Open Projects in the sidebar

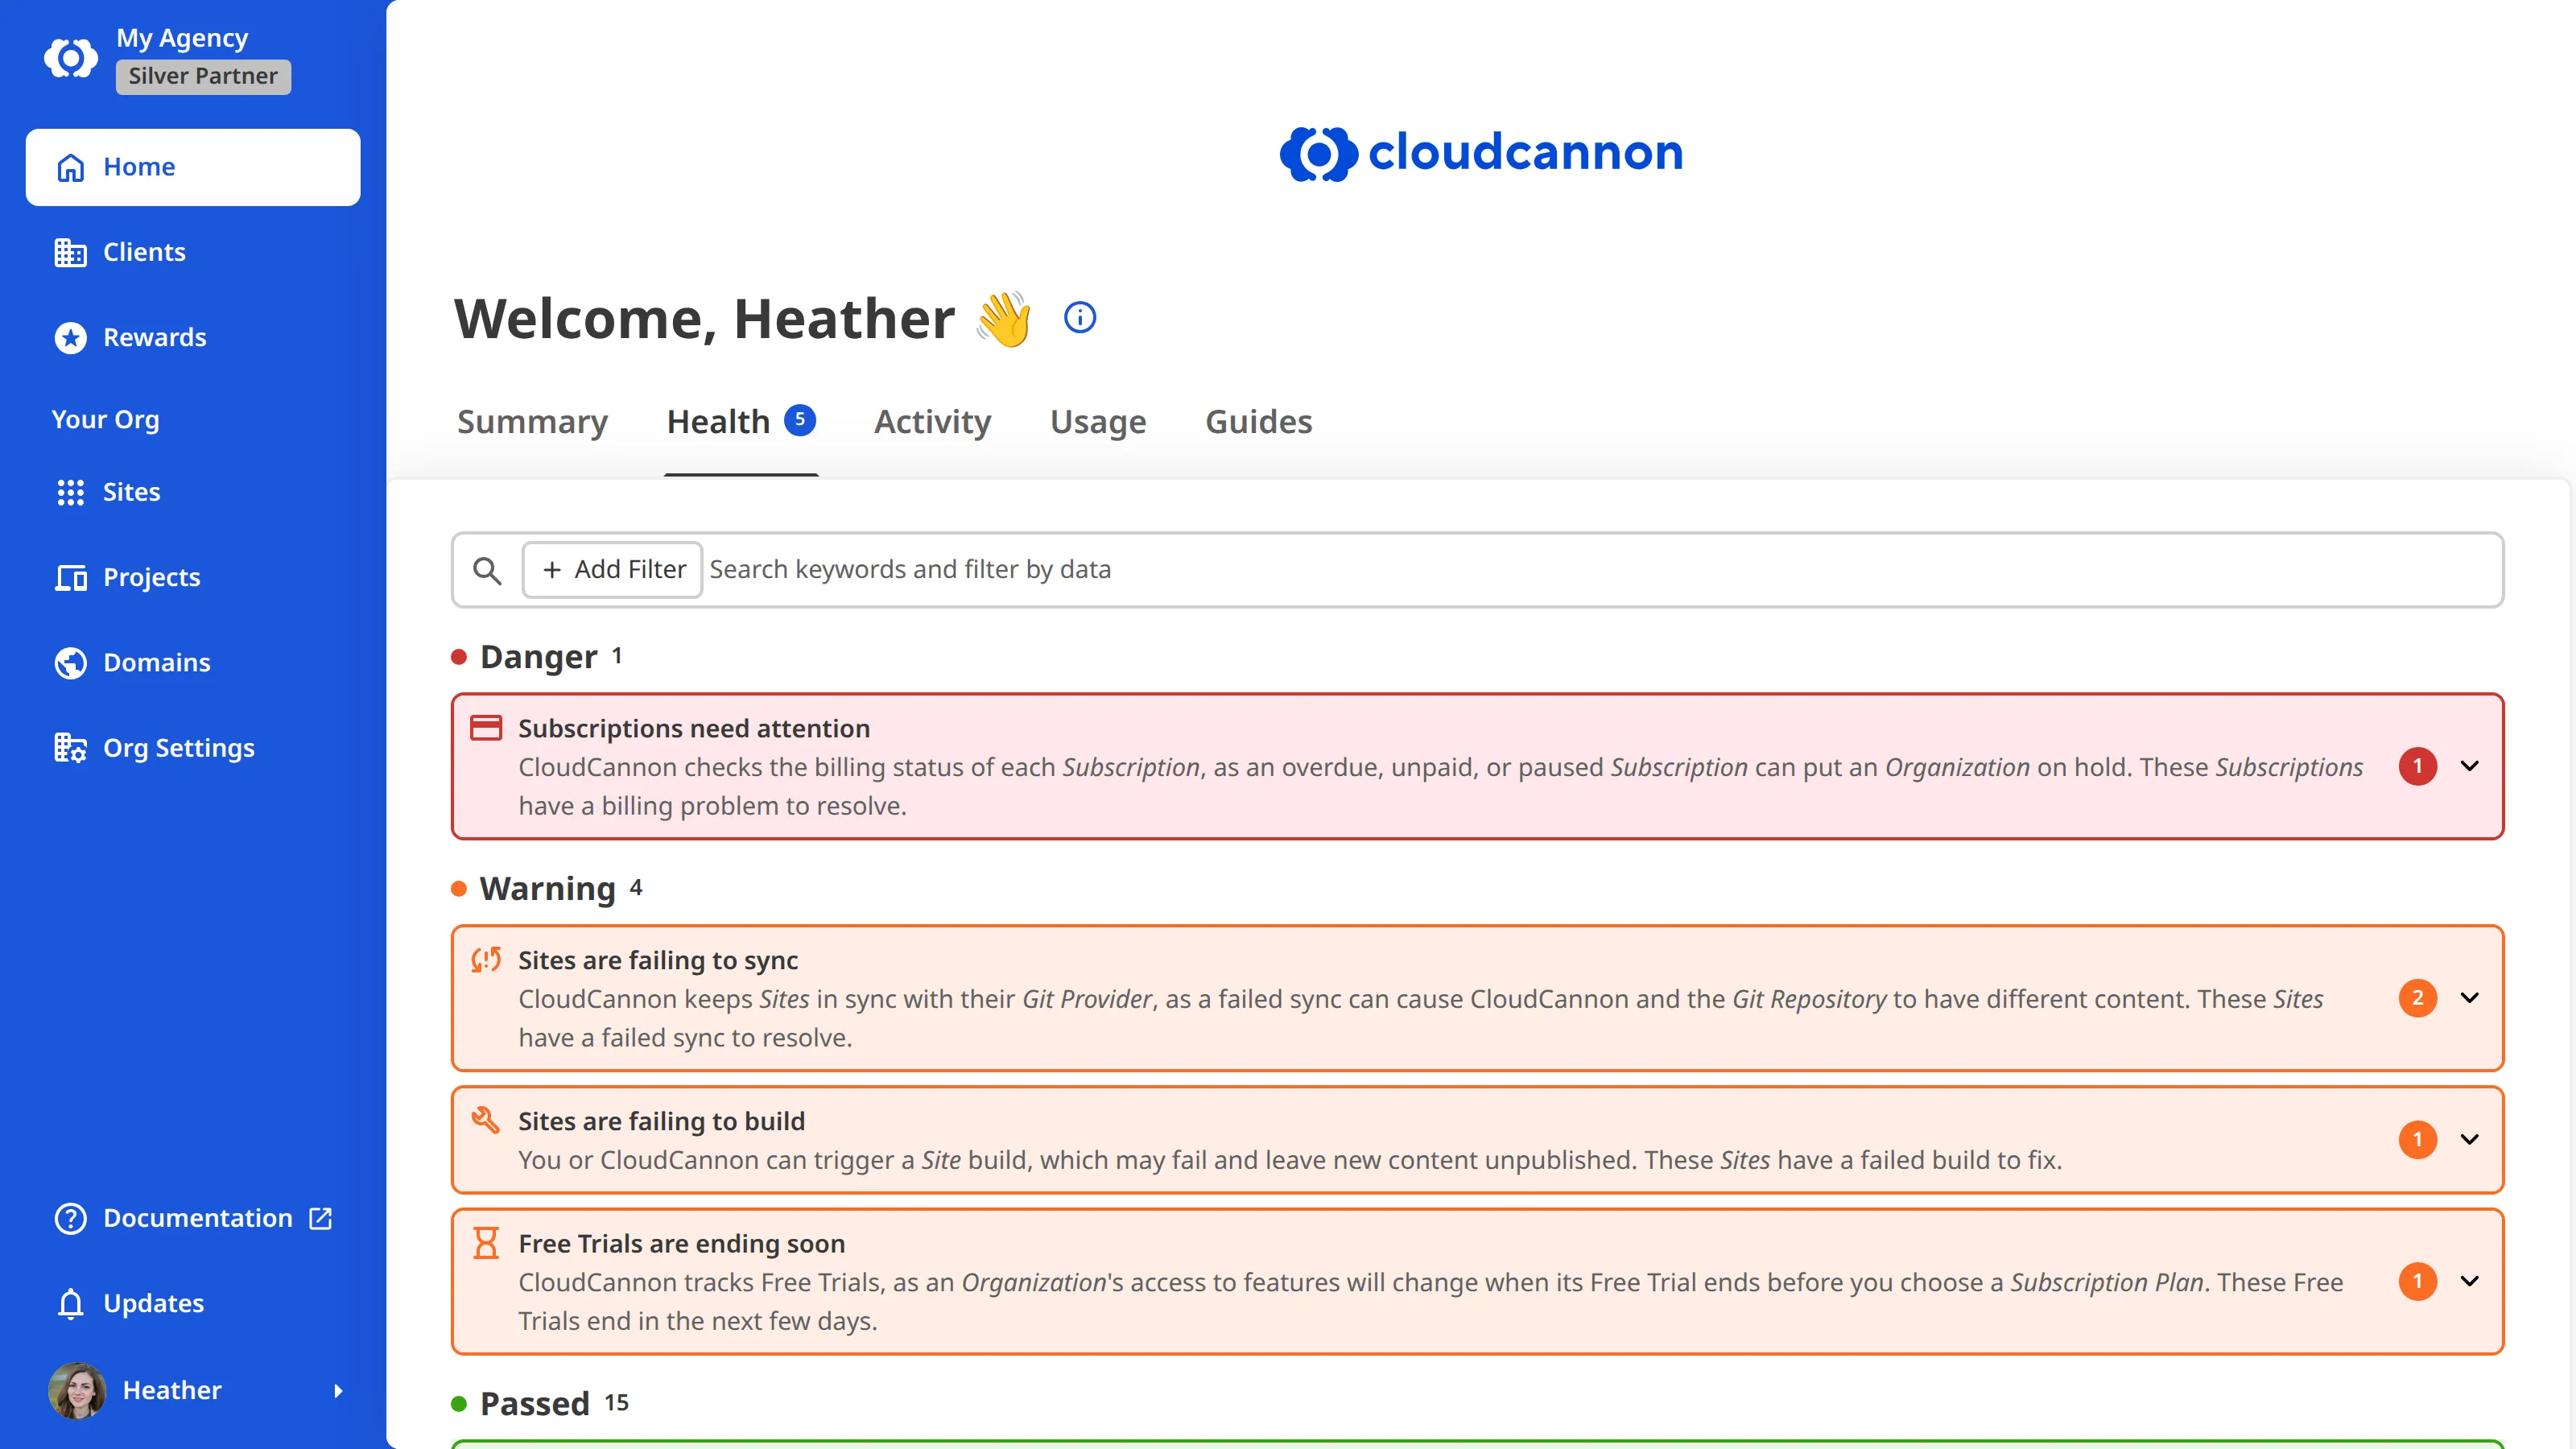[x=193, y=578]
